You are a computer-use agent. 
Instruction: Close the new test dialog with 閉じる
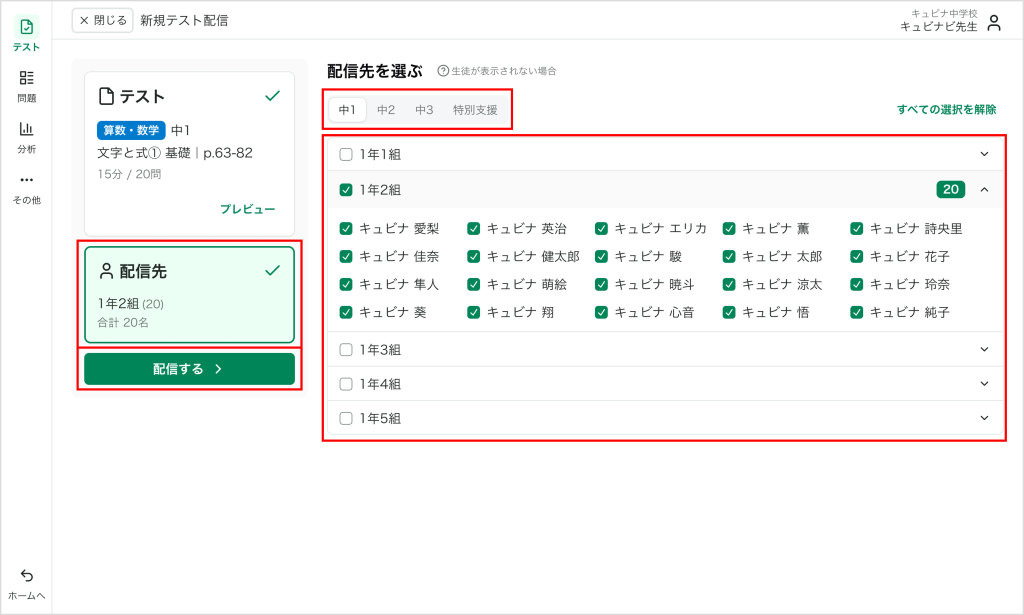click(103, 20)
